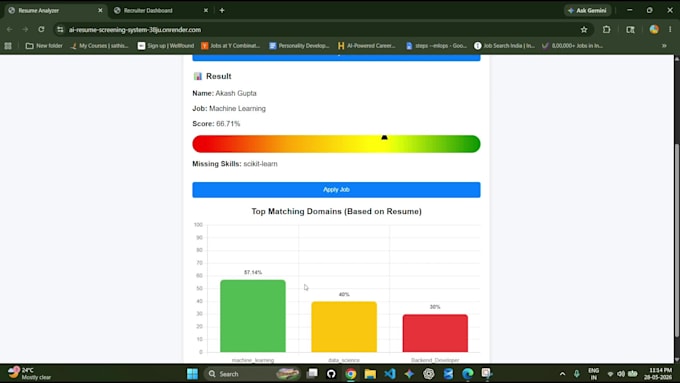Open the AI-Powered Career bookmark
The image size is (680, 383).
[367, 46]
